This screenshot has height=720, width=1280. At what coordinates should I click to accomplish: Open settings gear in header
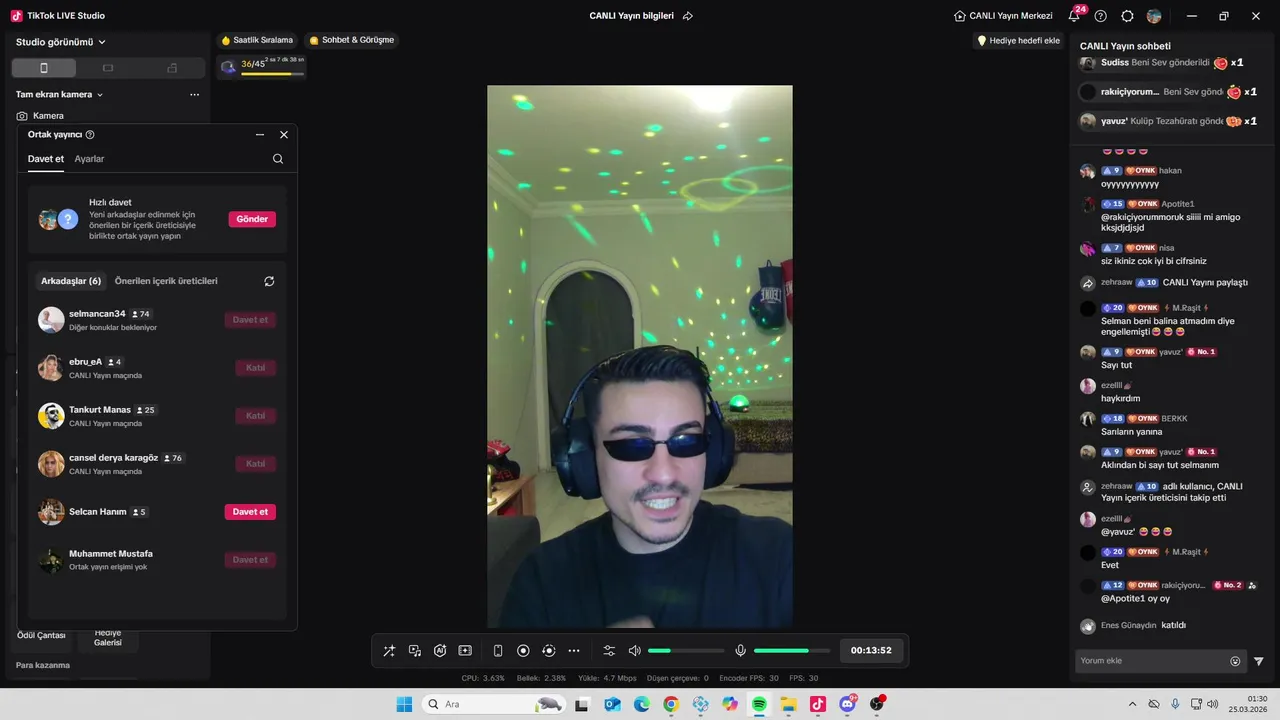1128,16
